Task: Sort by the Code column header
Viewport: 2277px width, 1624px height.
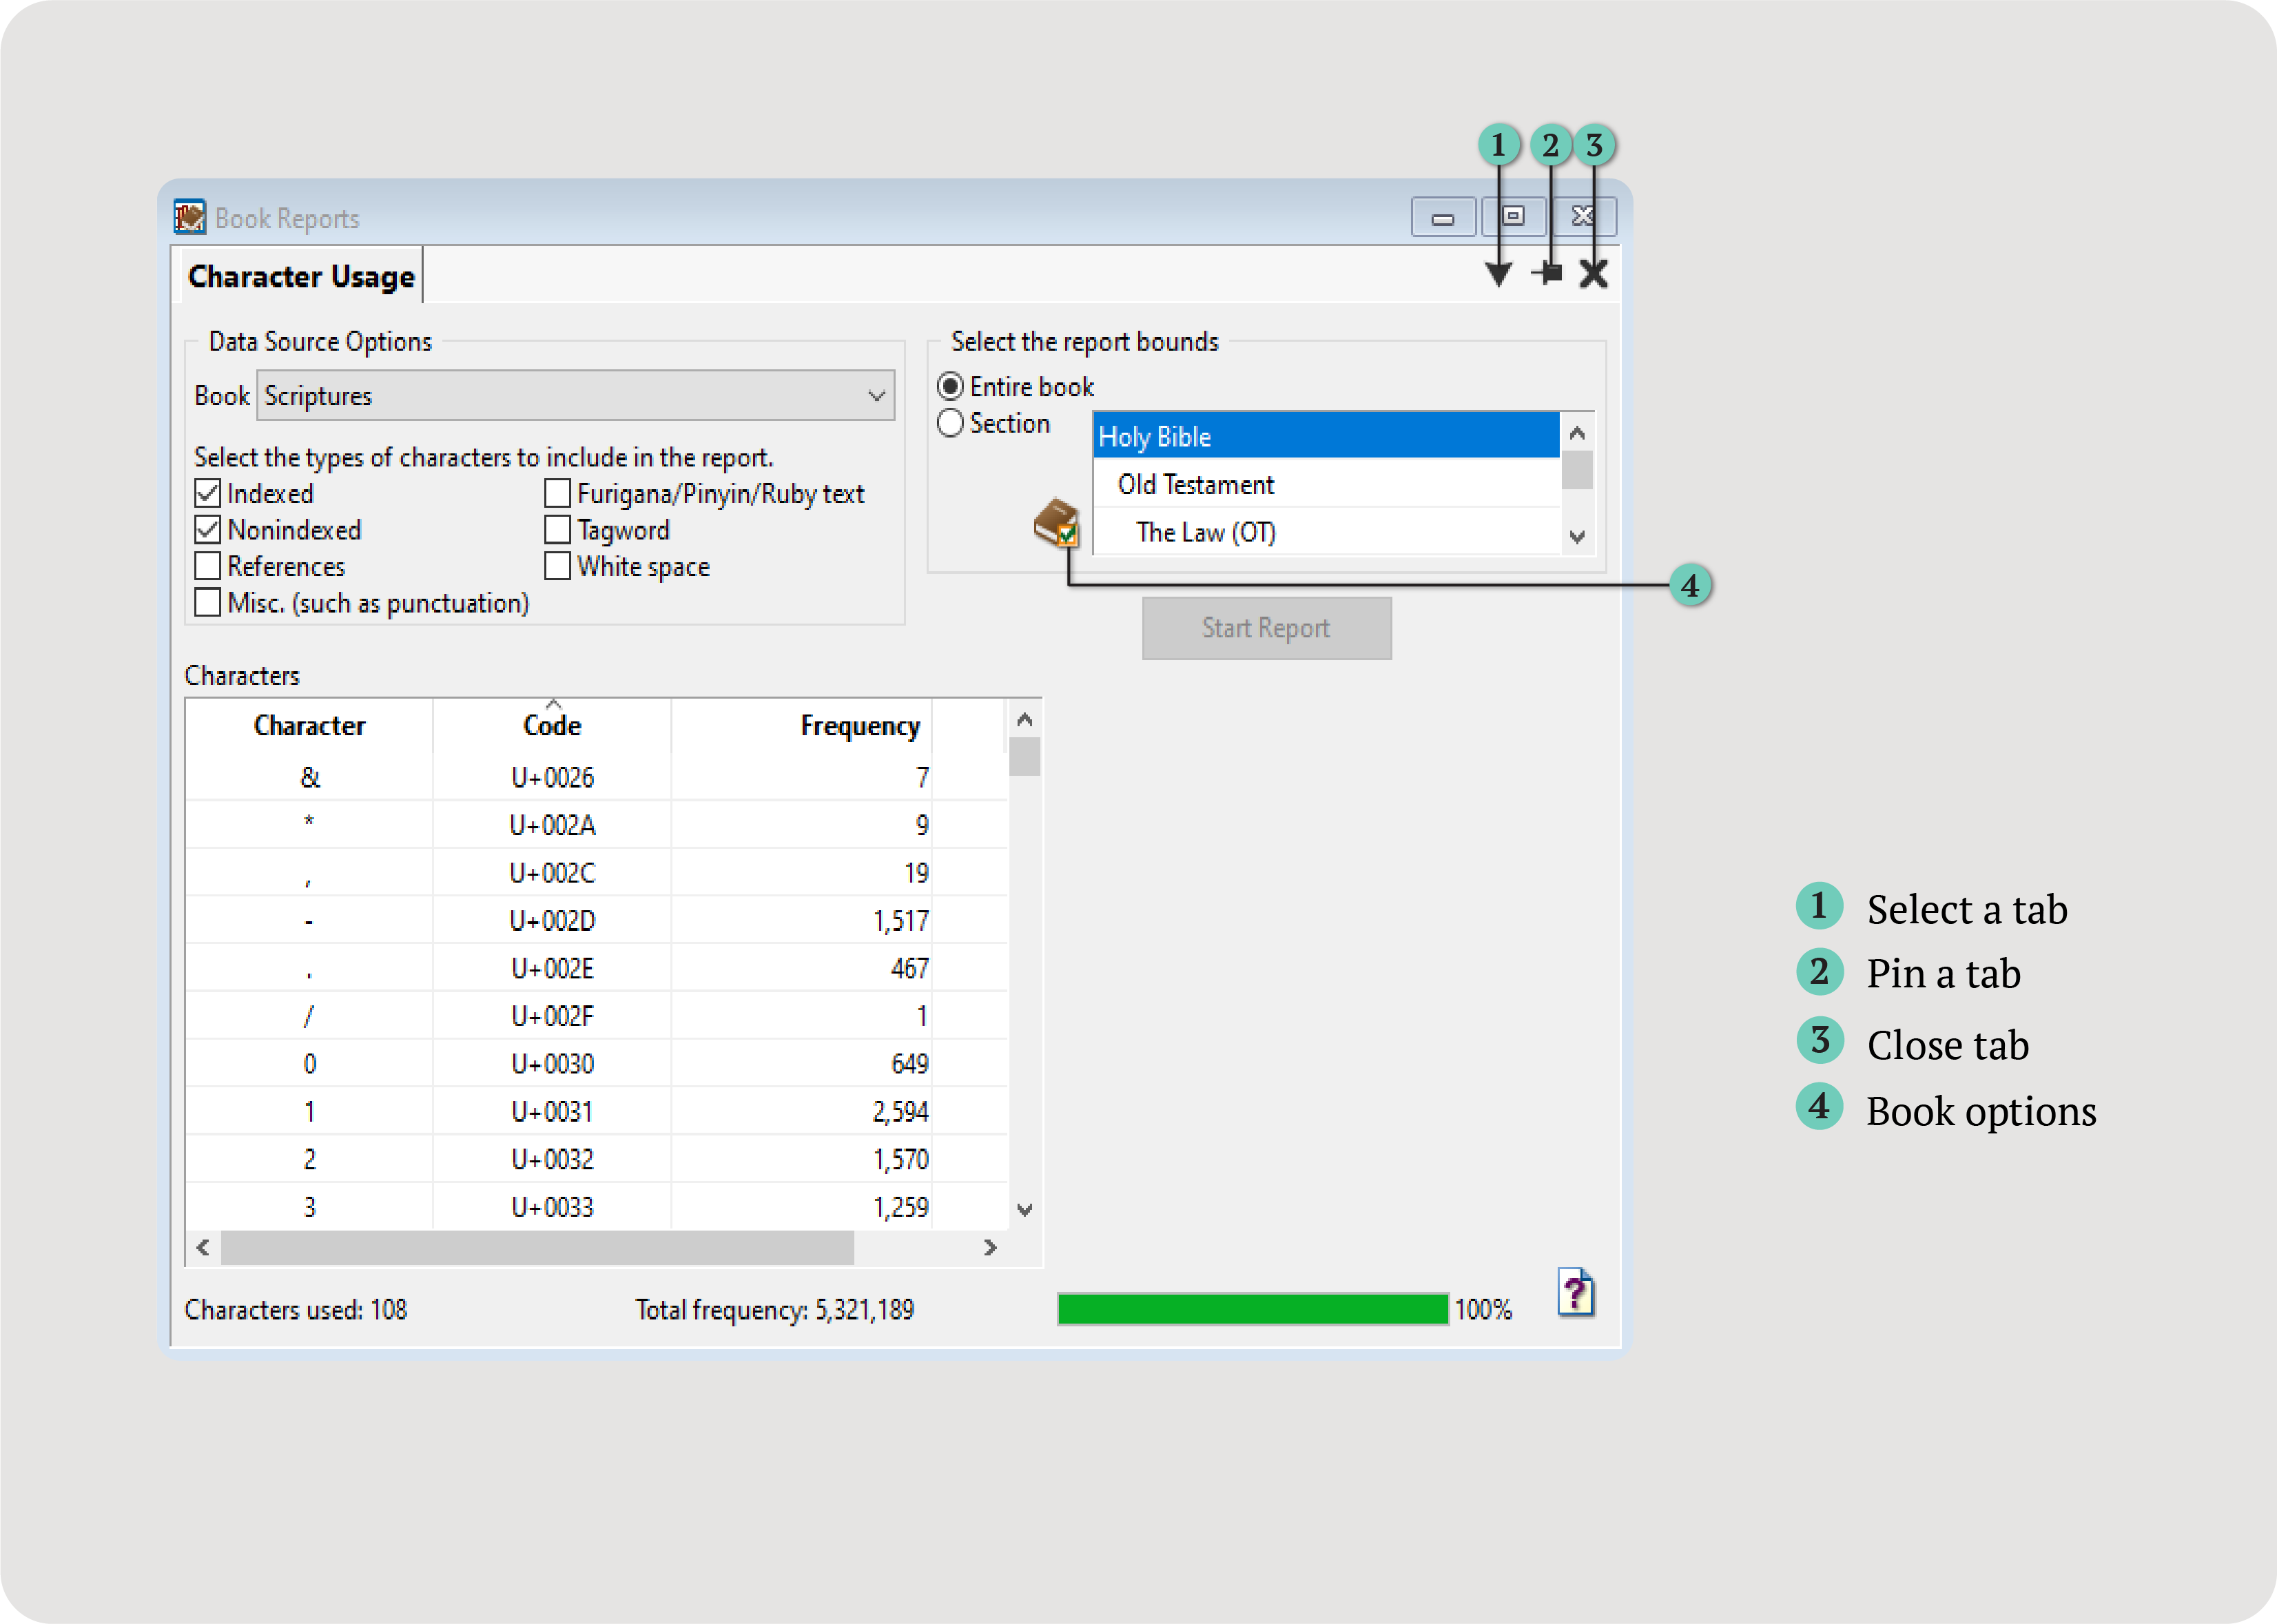Action: (551, 725)
